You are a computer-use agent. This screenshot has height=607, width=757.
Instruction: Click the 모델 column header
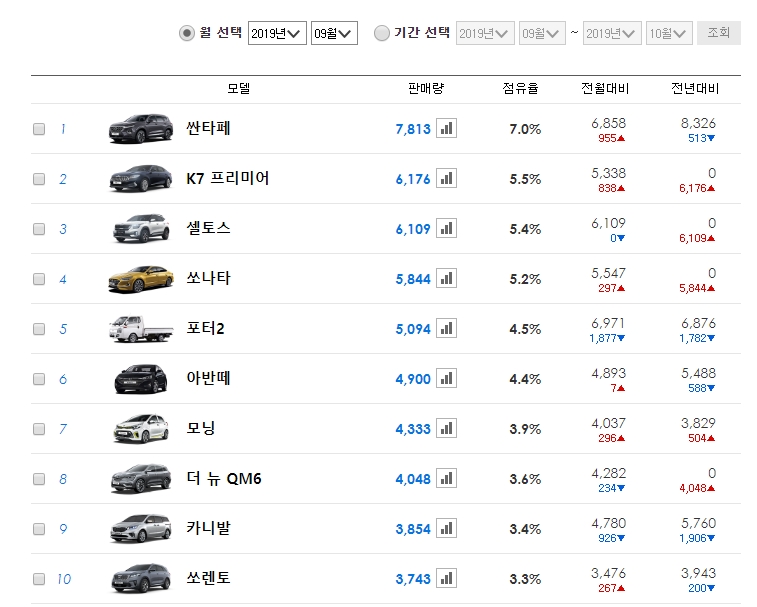[x=238, y=88]
